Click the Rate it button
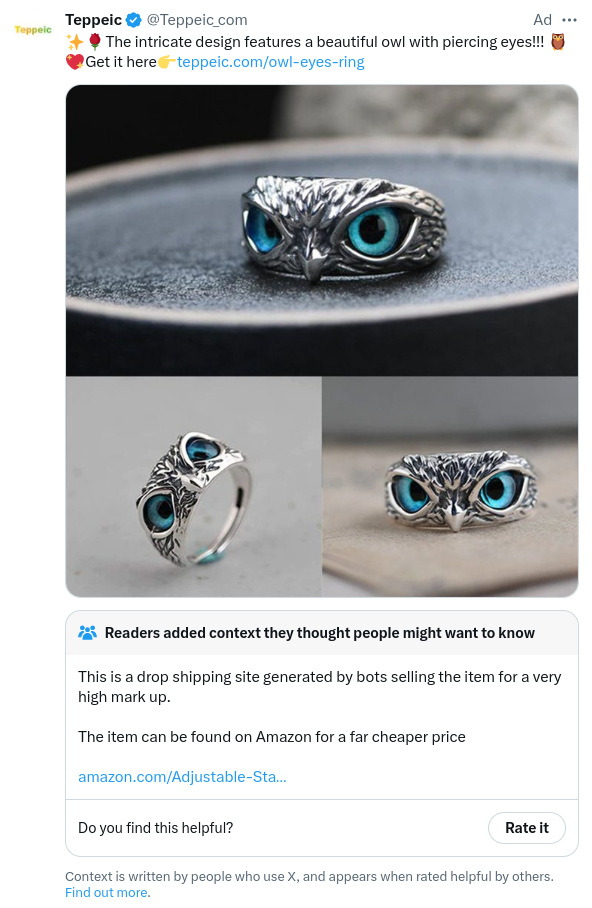Screen dimensions: 592x908 pos(527,828)
